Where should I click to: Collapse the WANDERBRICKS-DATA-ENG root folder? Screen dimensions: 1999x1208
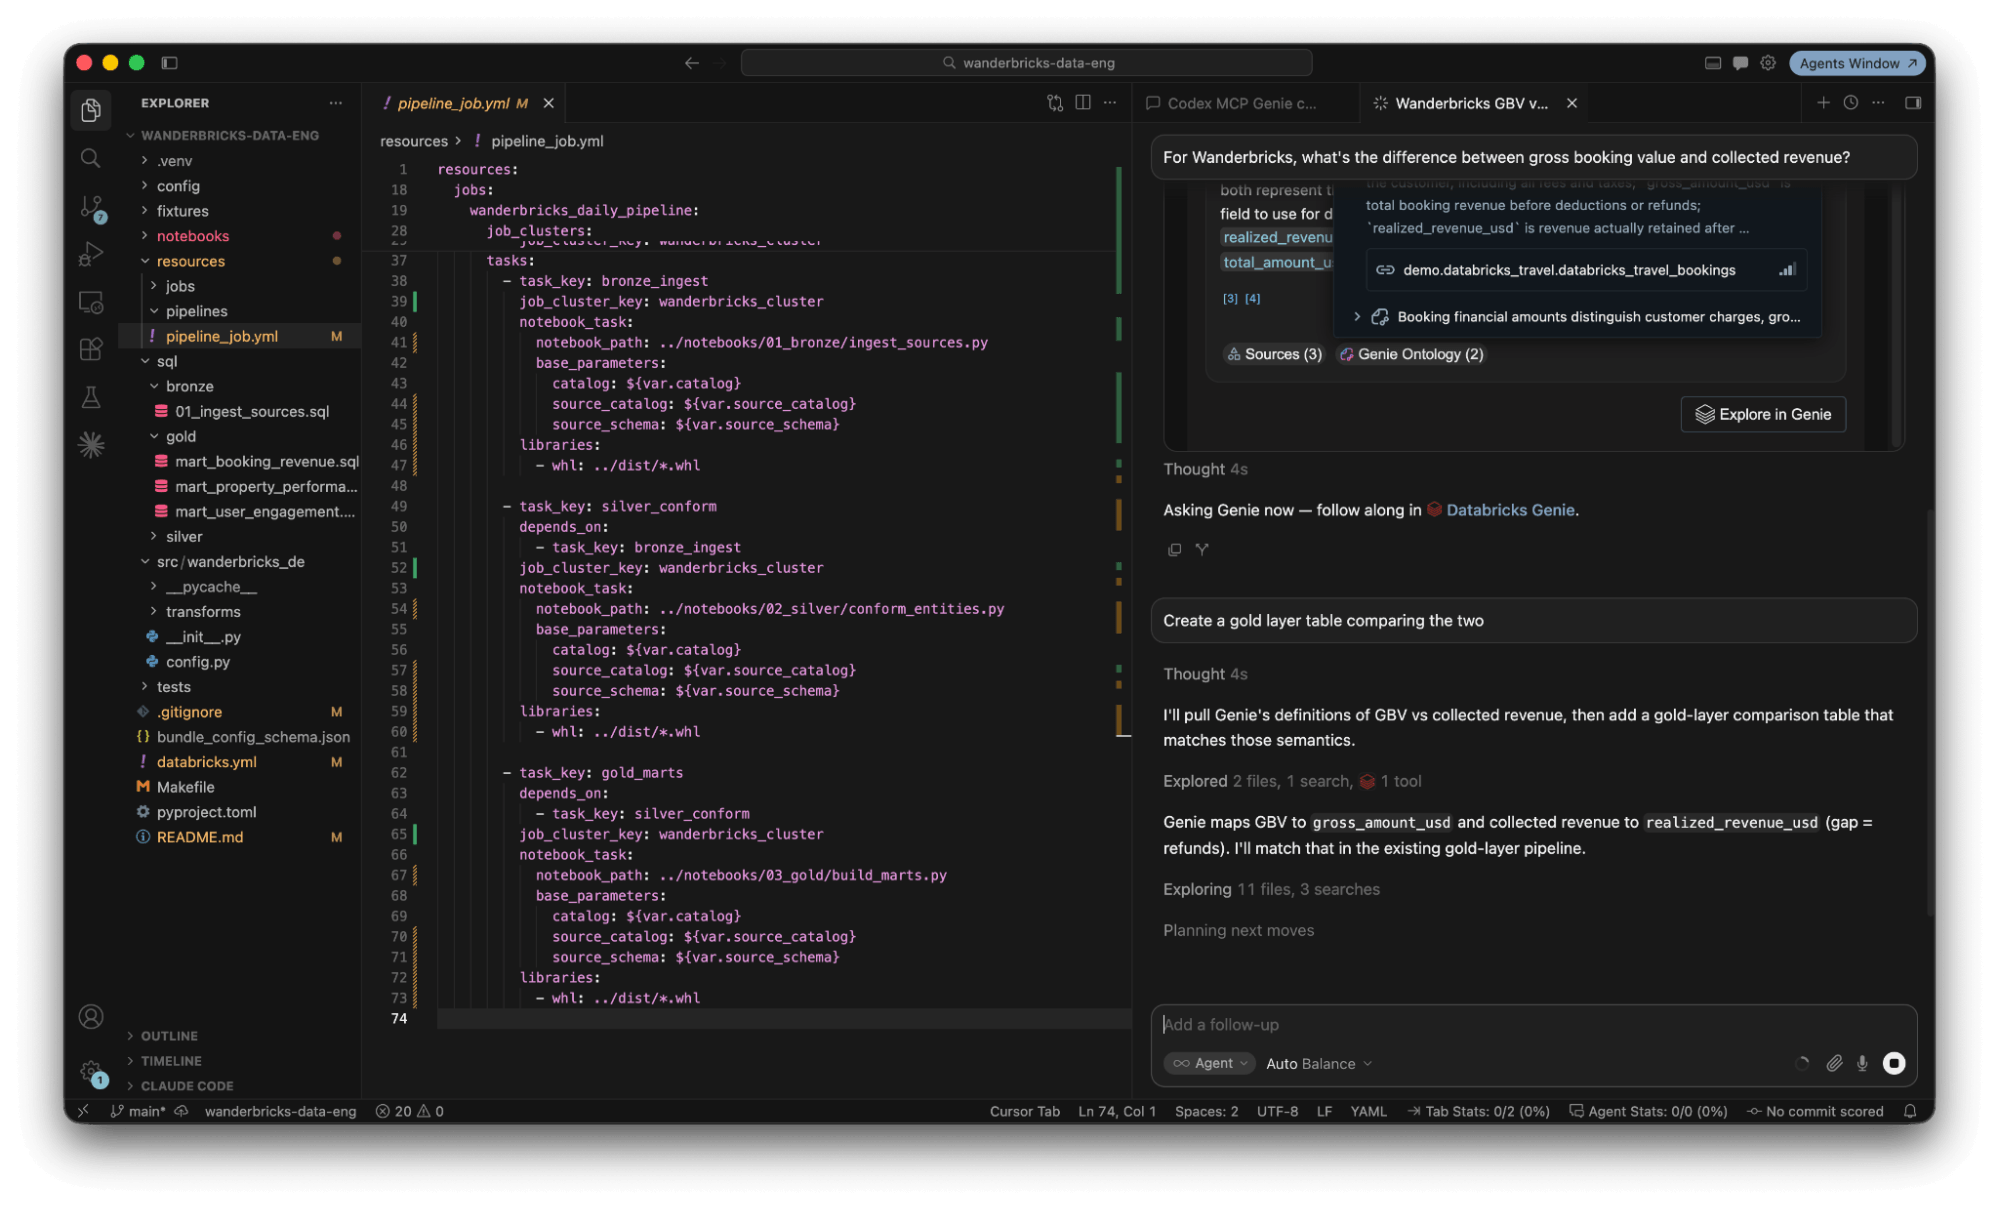click(229, 135)
